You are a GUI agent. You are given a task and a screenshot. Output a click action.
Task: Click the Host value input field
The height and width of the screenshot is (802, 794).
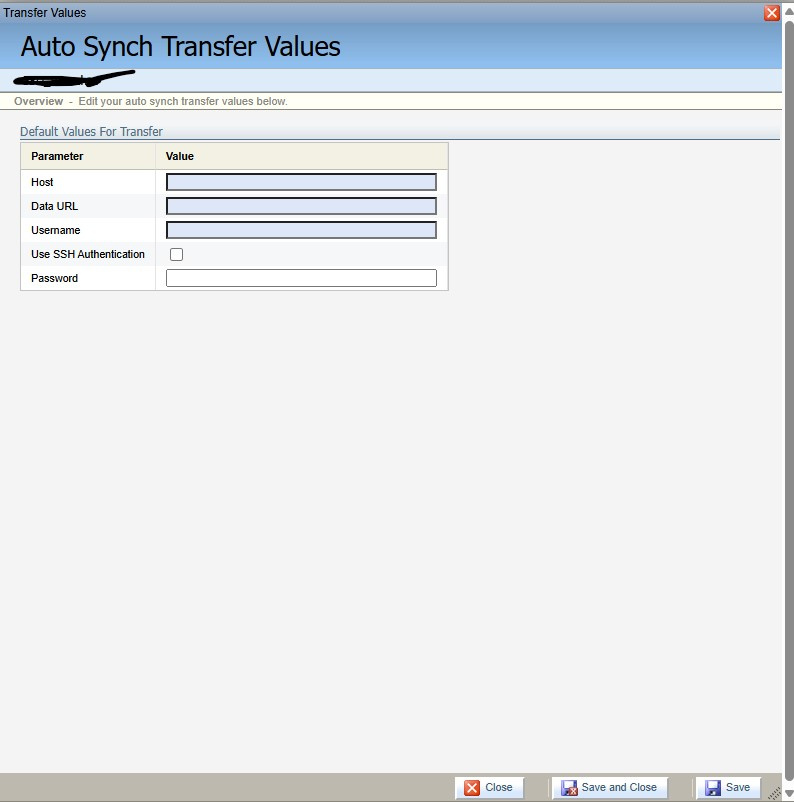[301, 182]
